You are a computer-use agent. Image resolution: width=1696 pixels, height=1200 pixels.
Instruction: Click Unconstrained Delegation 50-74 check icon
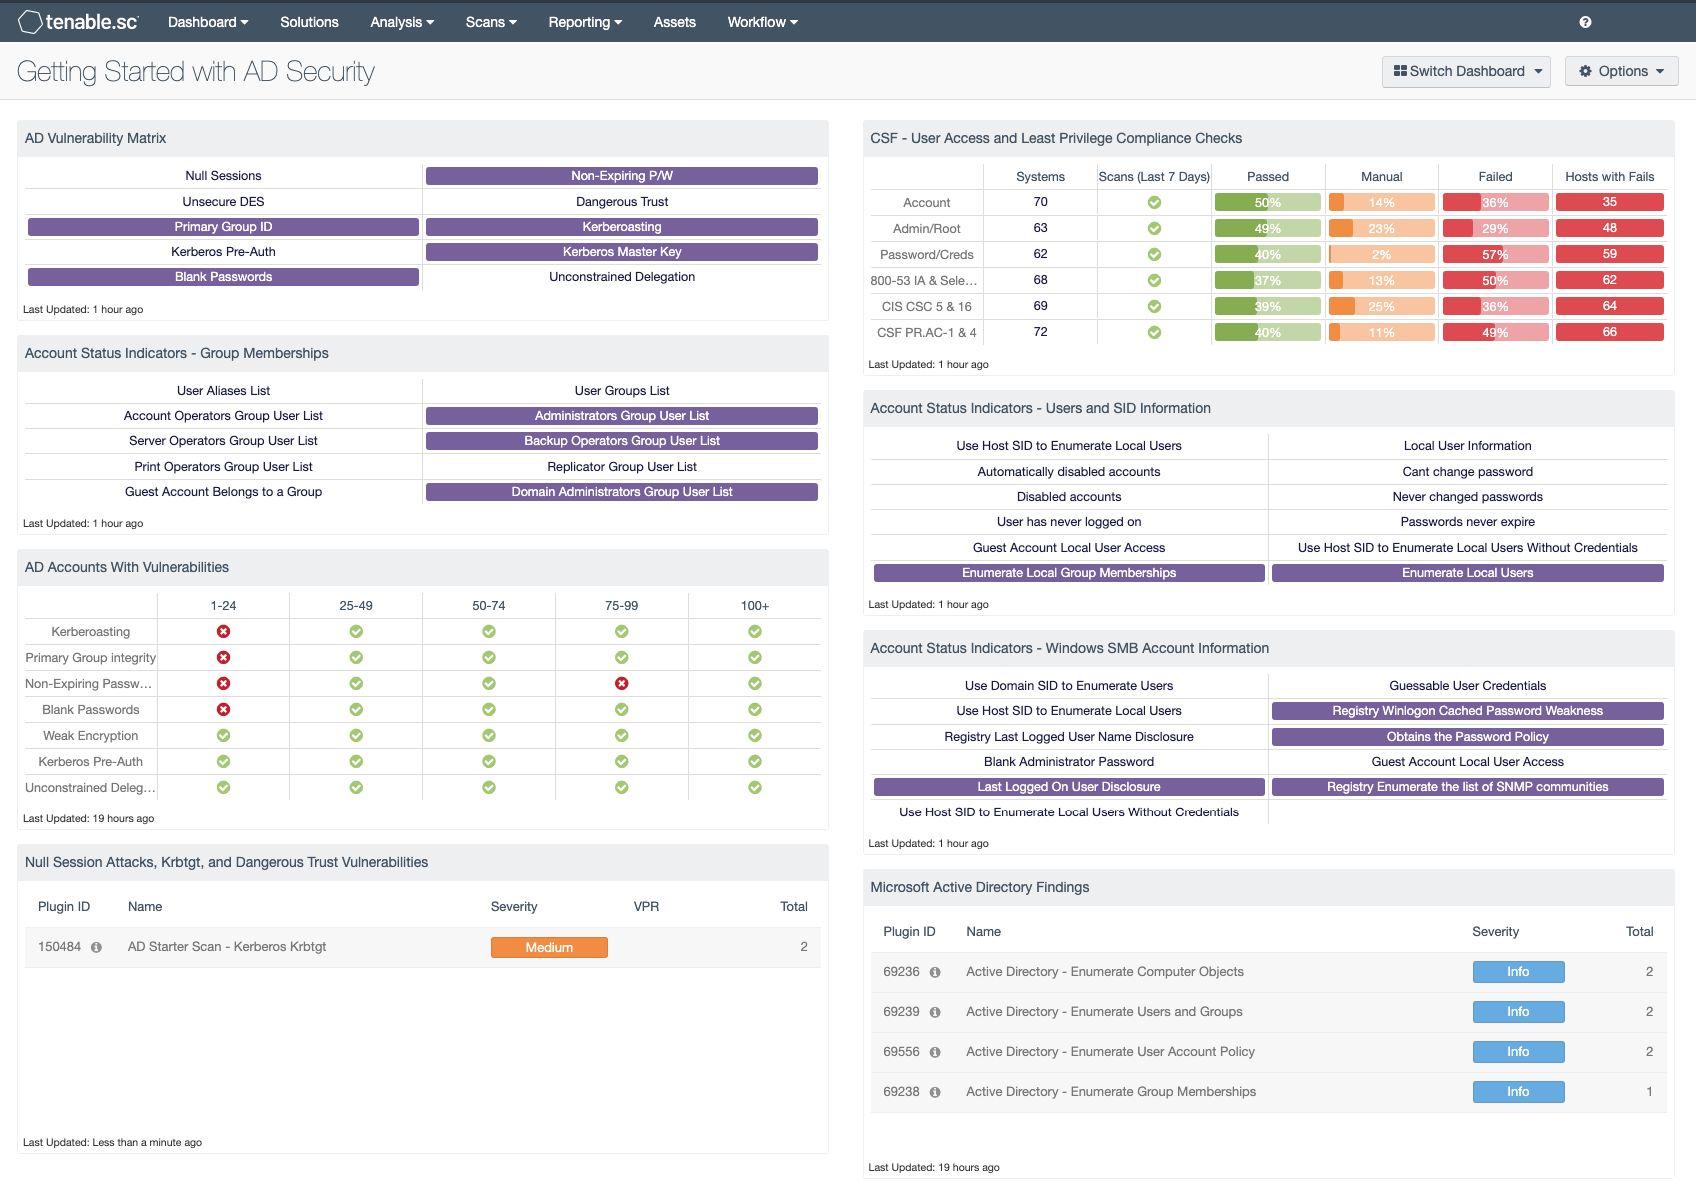[x=489, y=788]
